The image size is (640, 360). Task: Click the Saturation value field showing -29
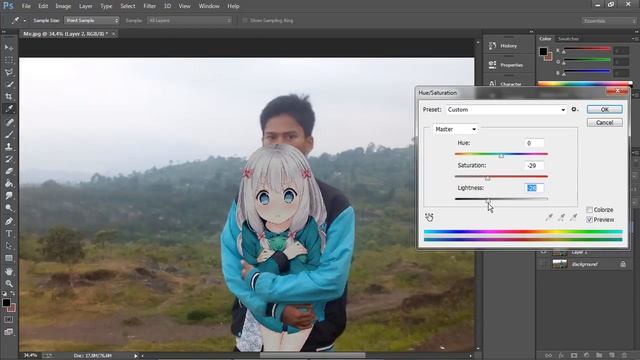click(x=534, y=165)
